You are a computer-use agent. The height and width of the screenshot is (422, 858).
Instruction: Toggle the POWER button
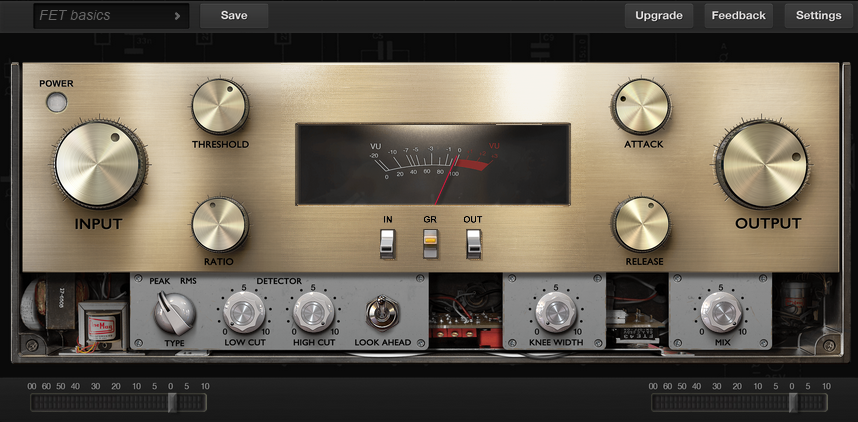pos(56,102)
